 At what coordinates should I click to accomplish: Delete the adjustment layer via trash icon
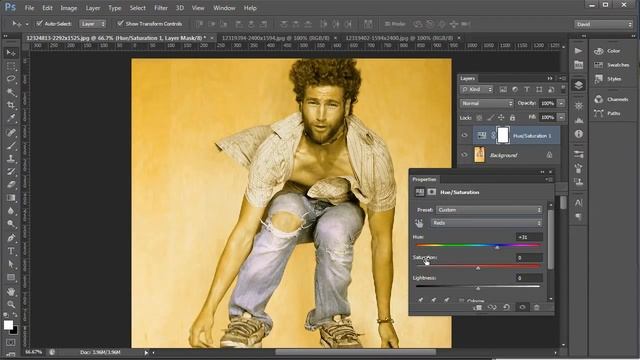[537, 307]
